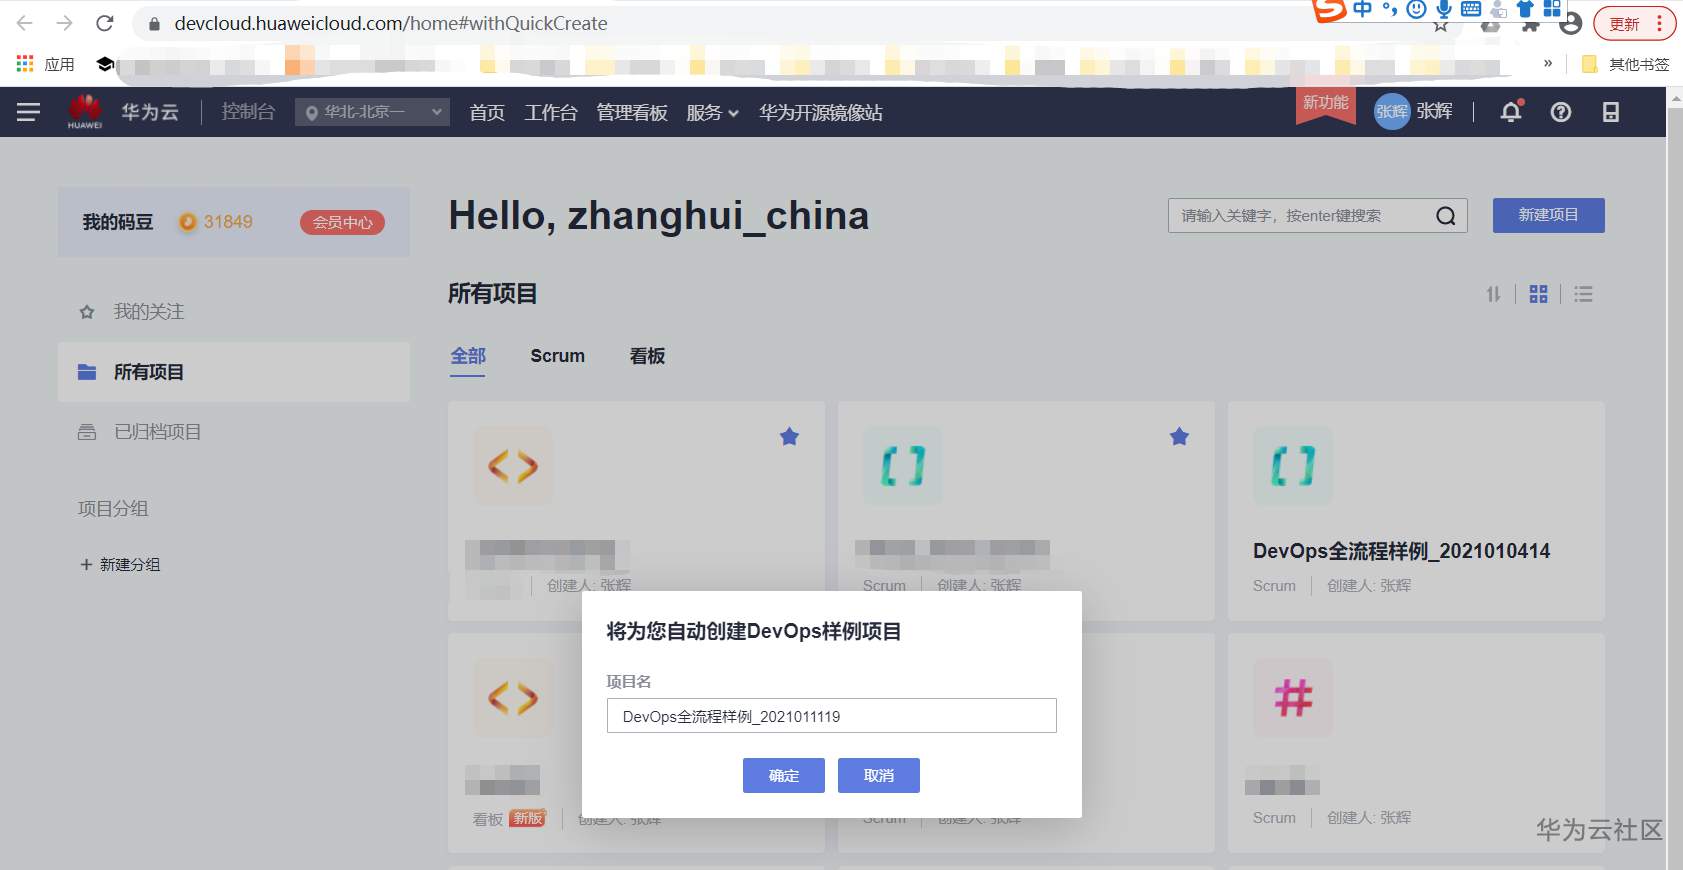The width and height of the screenshot is (1683, 870).
Task: Expand the bookmarks overflow chevron
Action: (x=1548, y=63)
